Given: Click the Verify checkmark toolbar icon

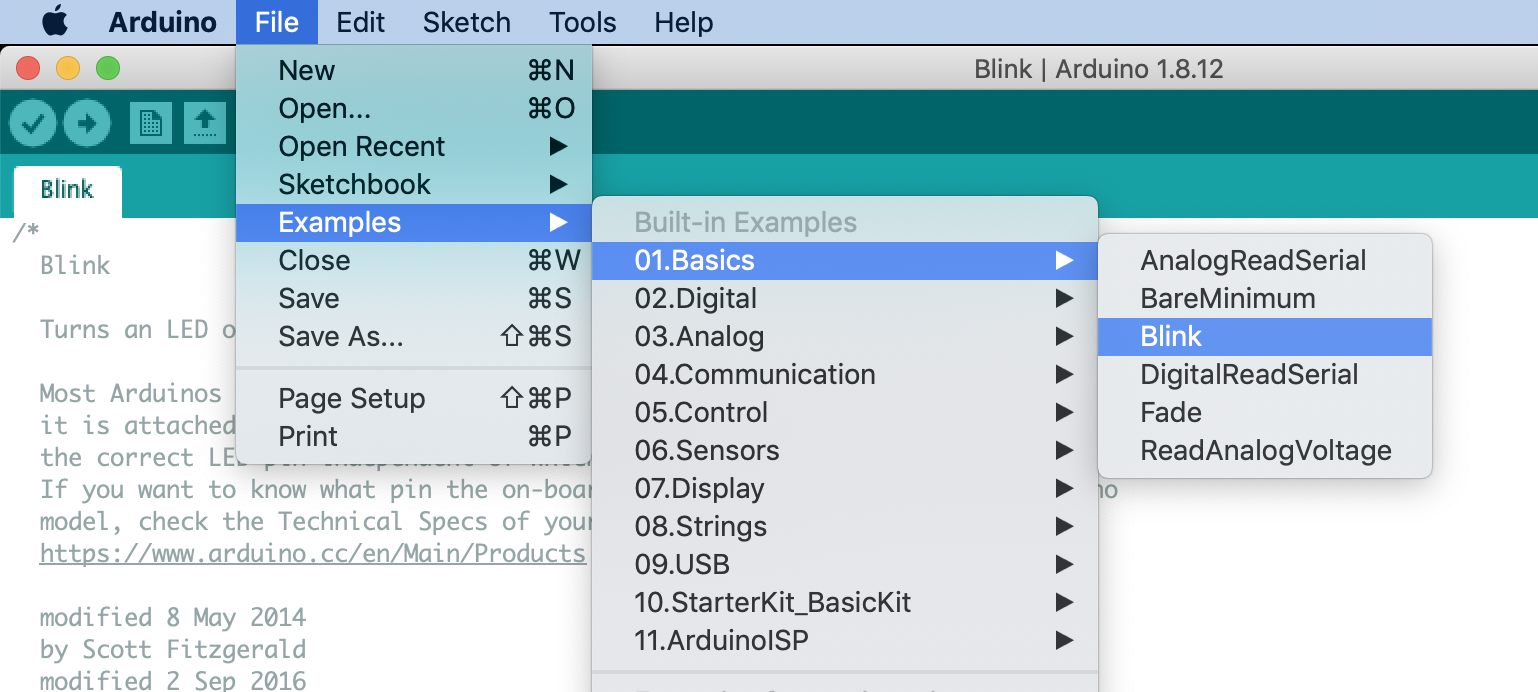Looking at the screenshot, I should [33, 124].
